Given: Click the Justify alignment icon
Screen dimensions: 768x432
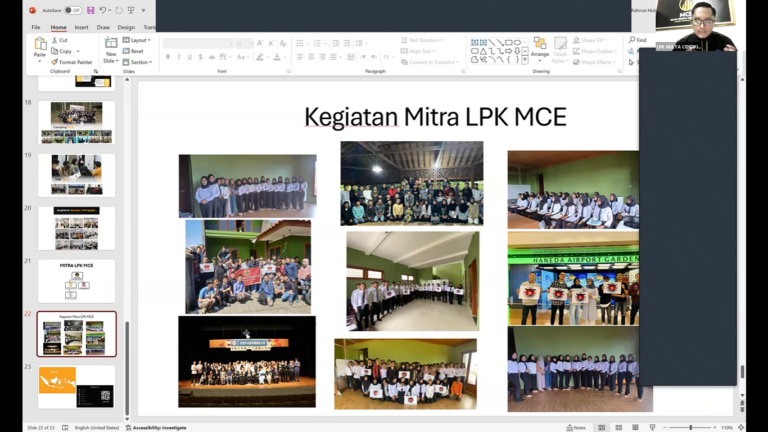Looking at the screenshot, I should tap(334, 57).
